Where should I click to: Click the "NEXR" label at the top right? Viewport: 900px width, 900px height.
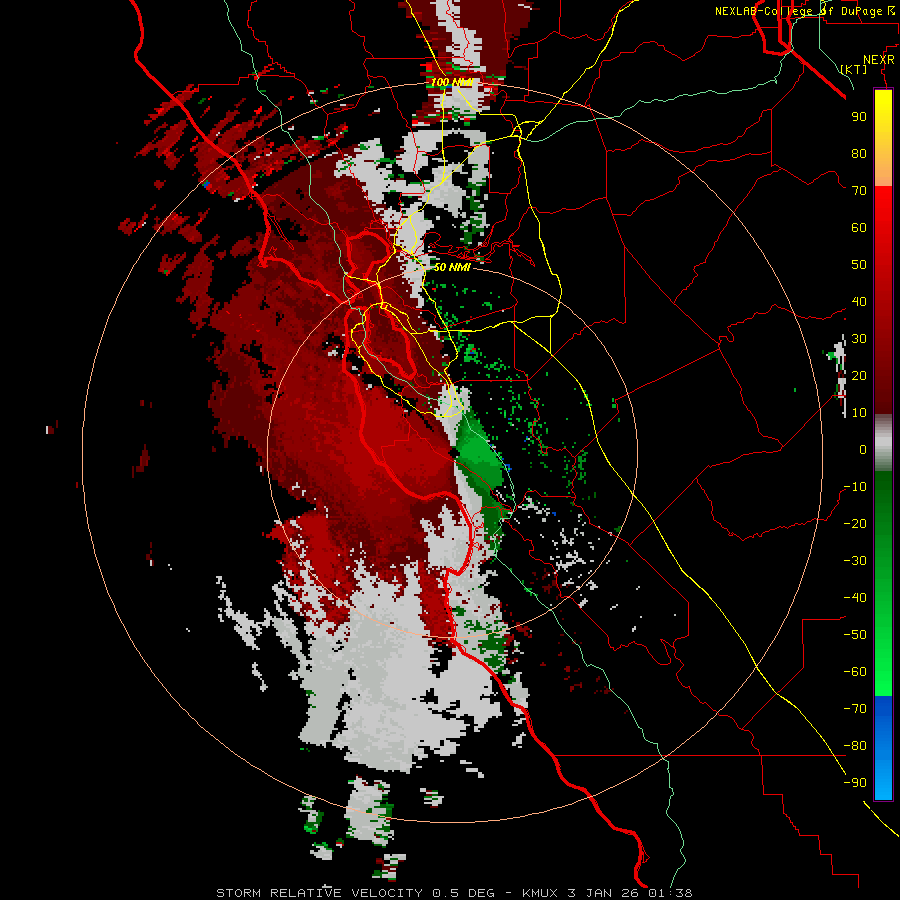pyautogui.click(x=879, y=60)
